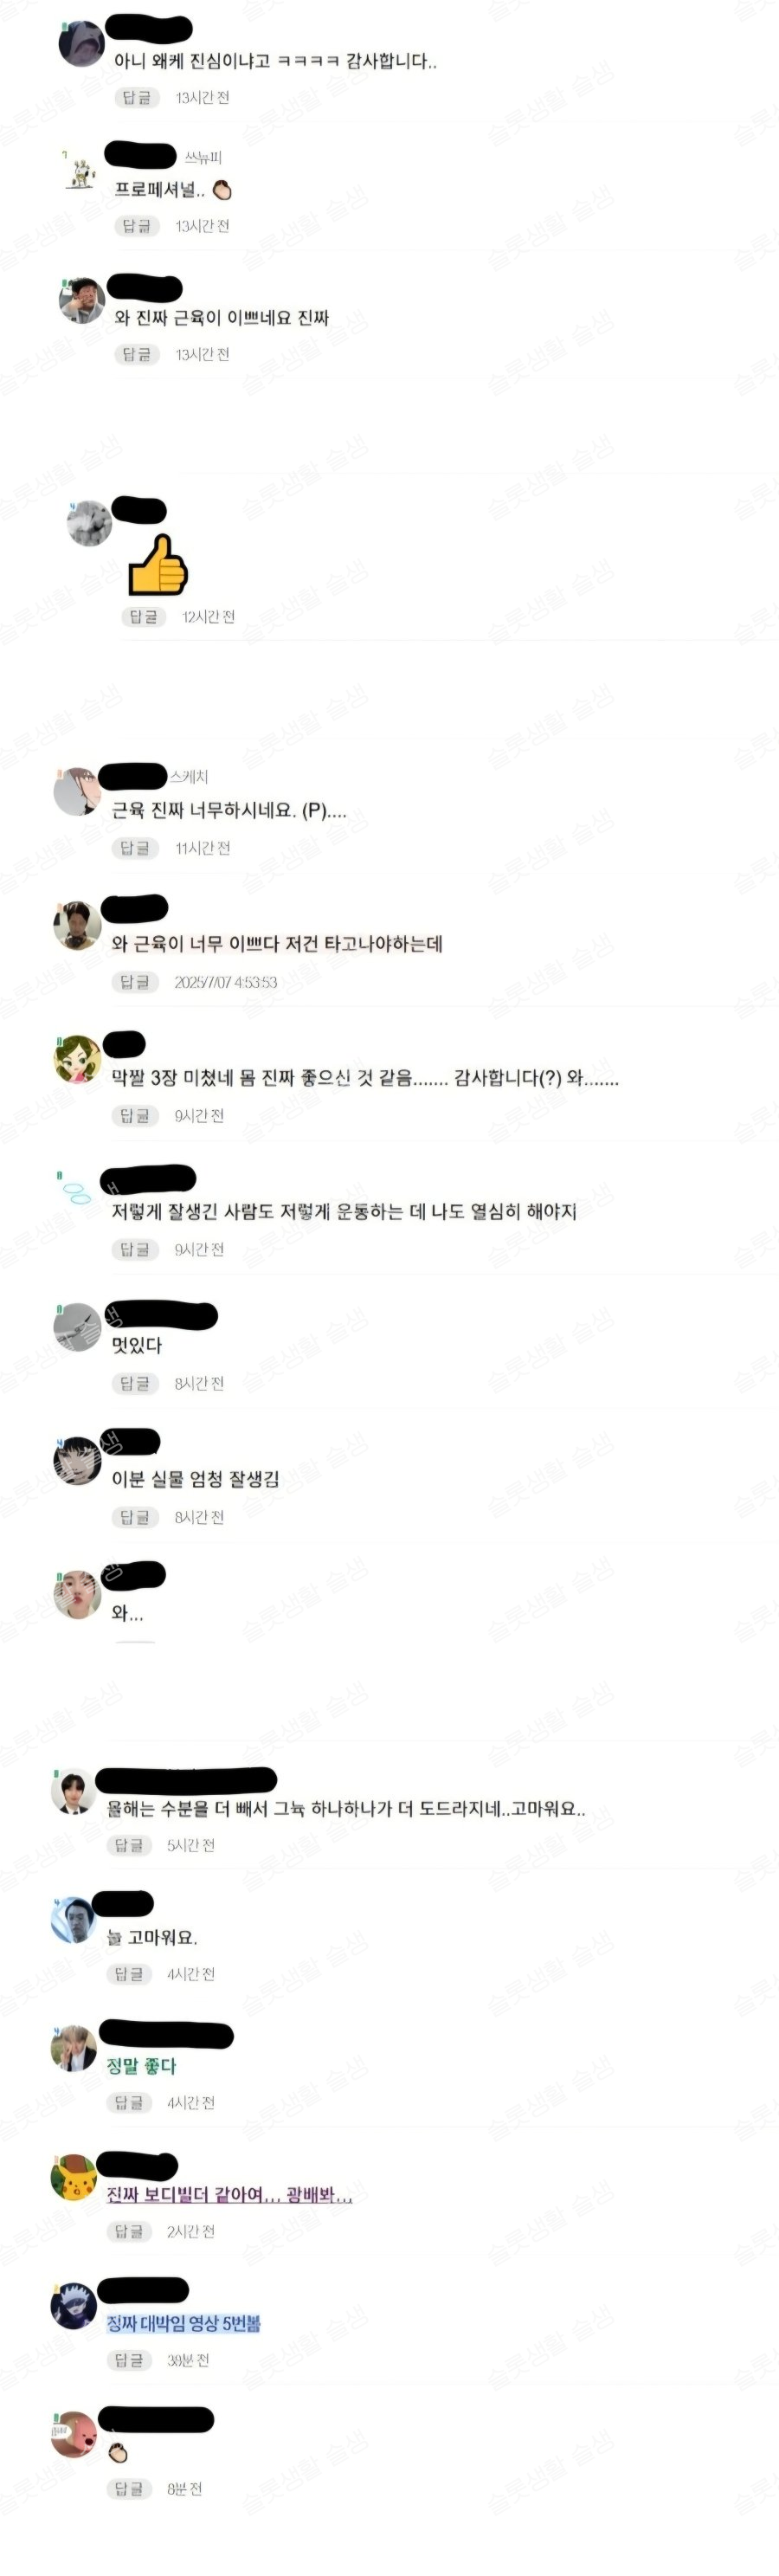Viewport: 779px width, 2576px height.
Task: Select the timestamp '2025/7/07 4:53:53'
Action: pyautogui.click(x=226, y=982)
